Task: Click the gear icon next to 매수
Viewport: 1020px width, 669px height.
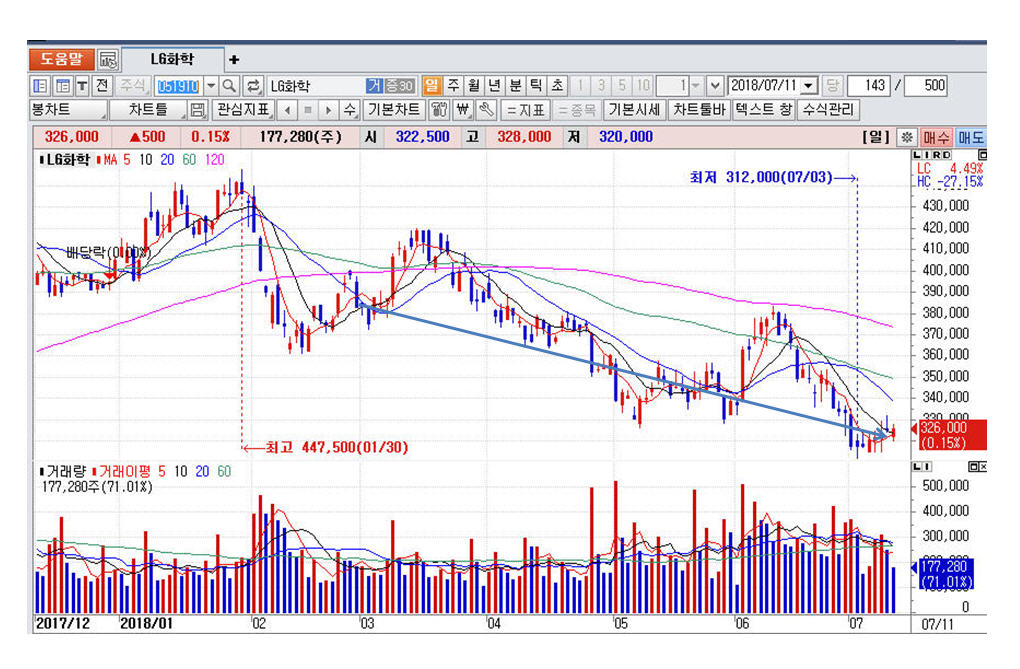Action: tap(906, 138)
